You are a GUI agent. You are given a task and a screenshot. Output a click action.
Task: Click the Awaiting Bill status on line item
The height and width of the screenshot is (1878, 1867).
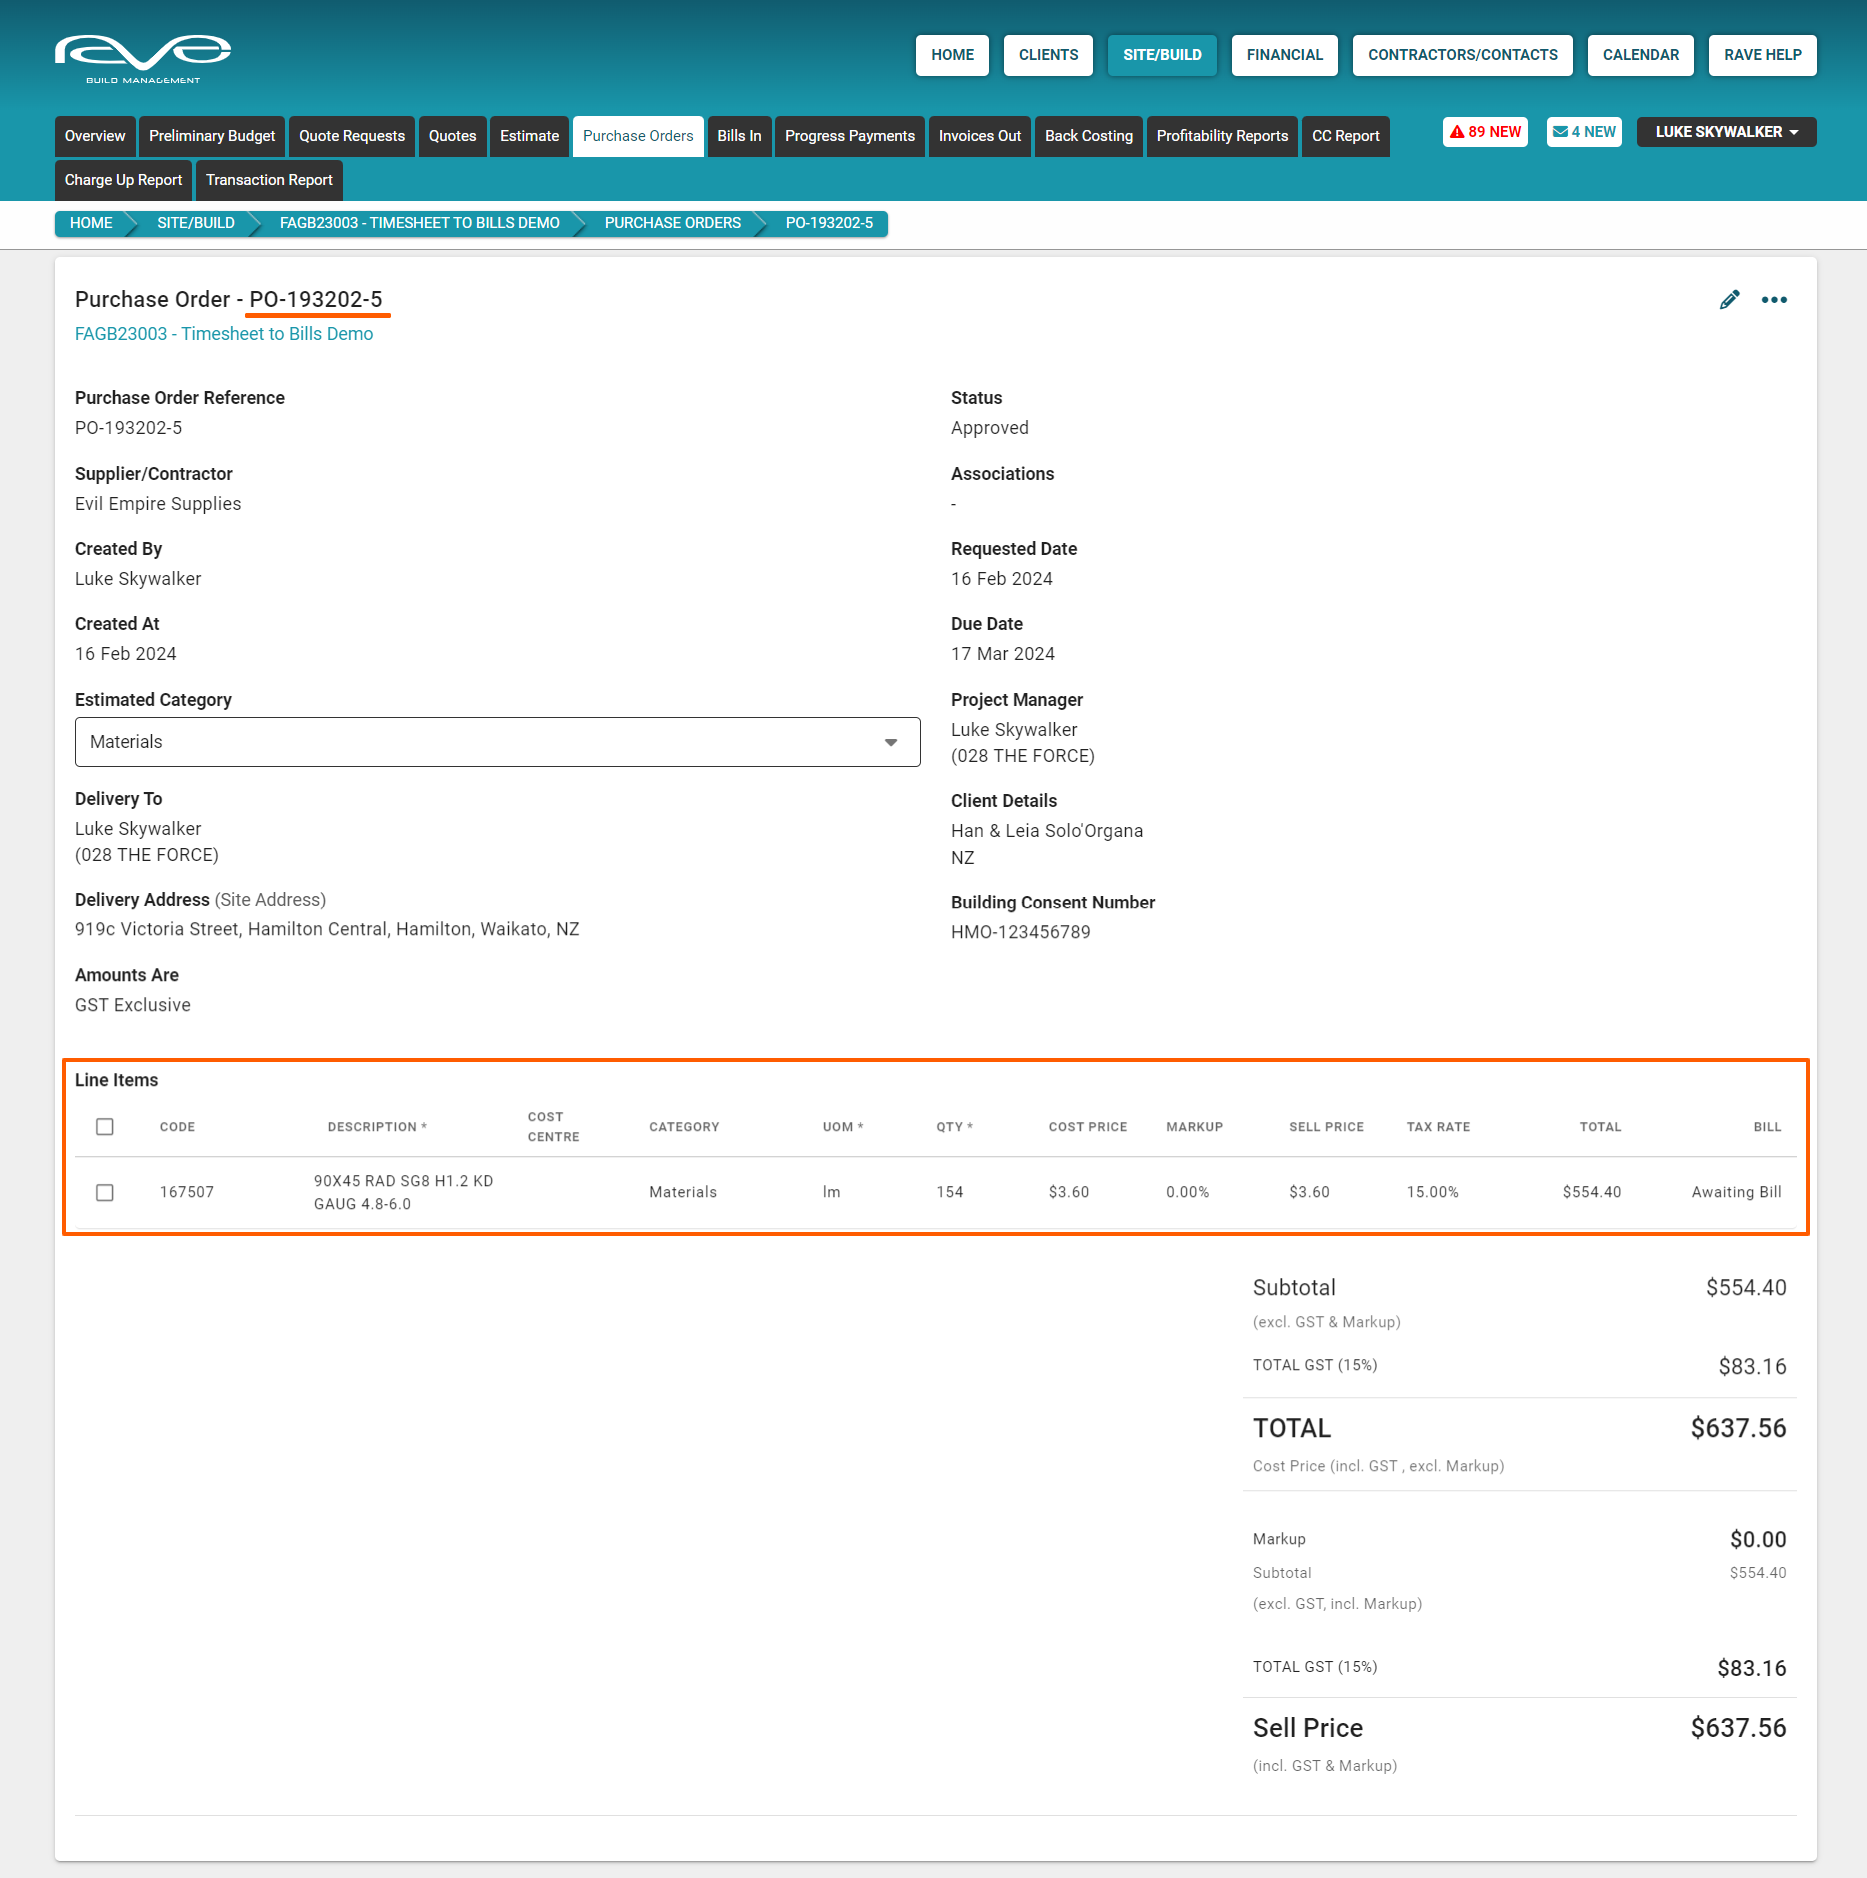click(x=1737, y=1192)
